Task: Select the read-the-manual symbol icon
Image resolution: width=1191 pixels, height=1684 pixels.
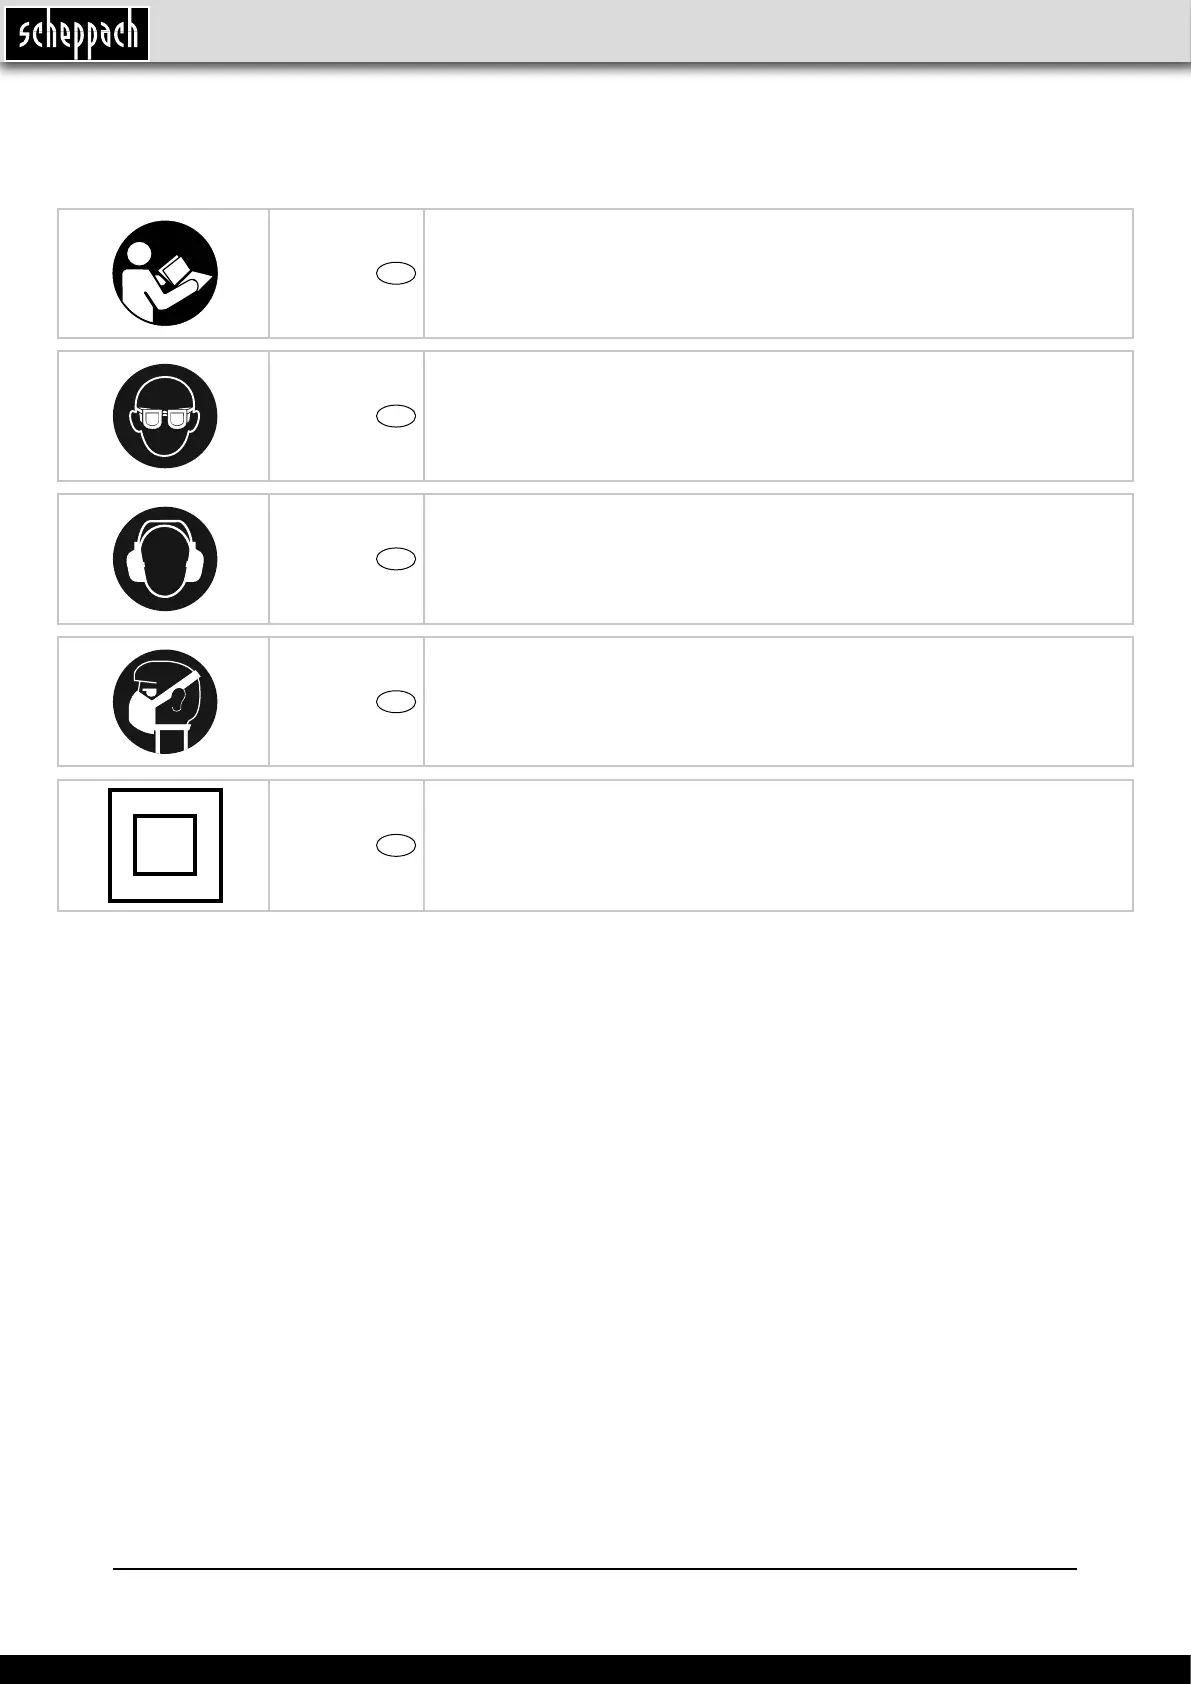Action: pyautogui.click(x=165, y=273)
